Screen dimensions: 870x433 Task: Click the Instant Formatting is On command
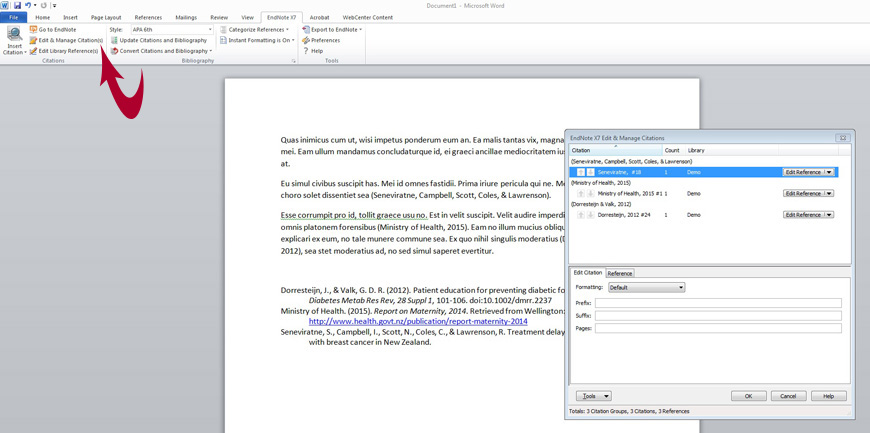point(257,40)
